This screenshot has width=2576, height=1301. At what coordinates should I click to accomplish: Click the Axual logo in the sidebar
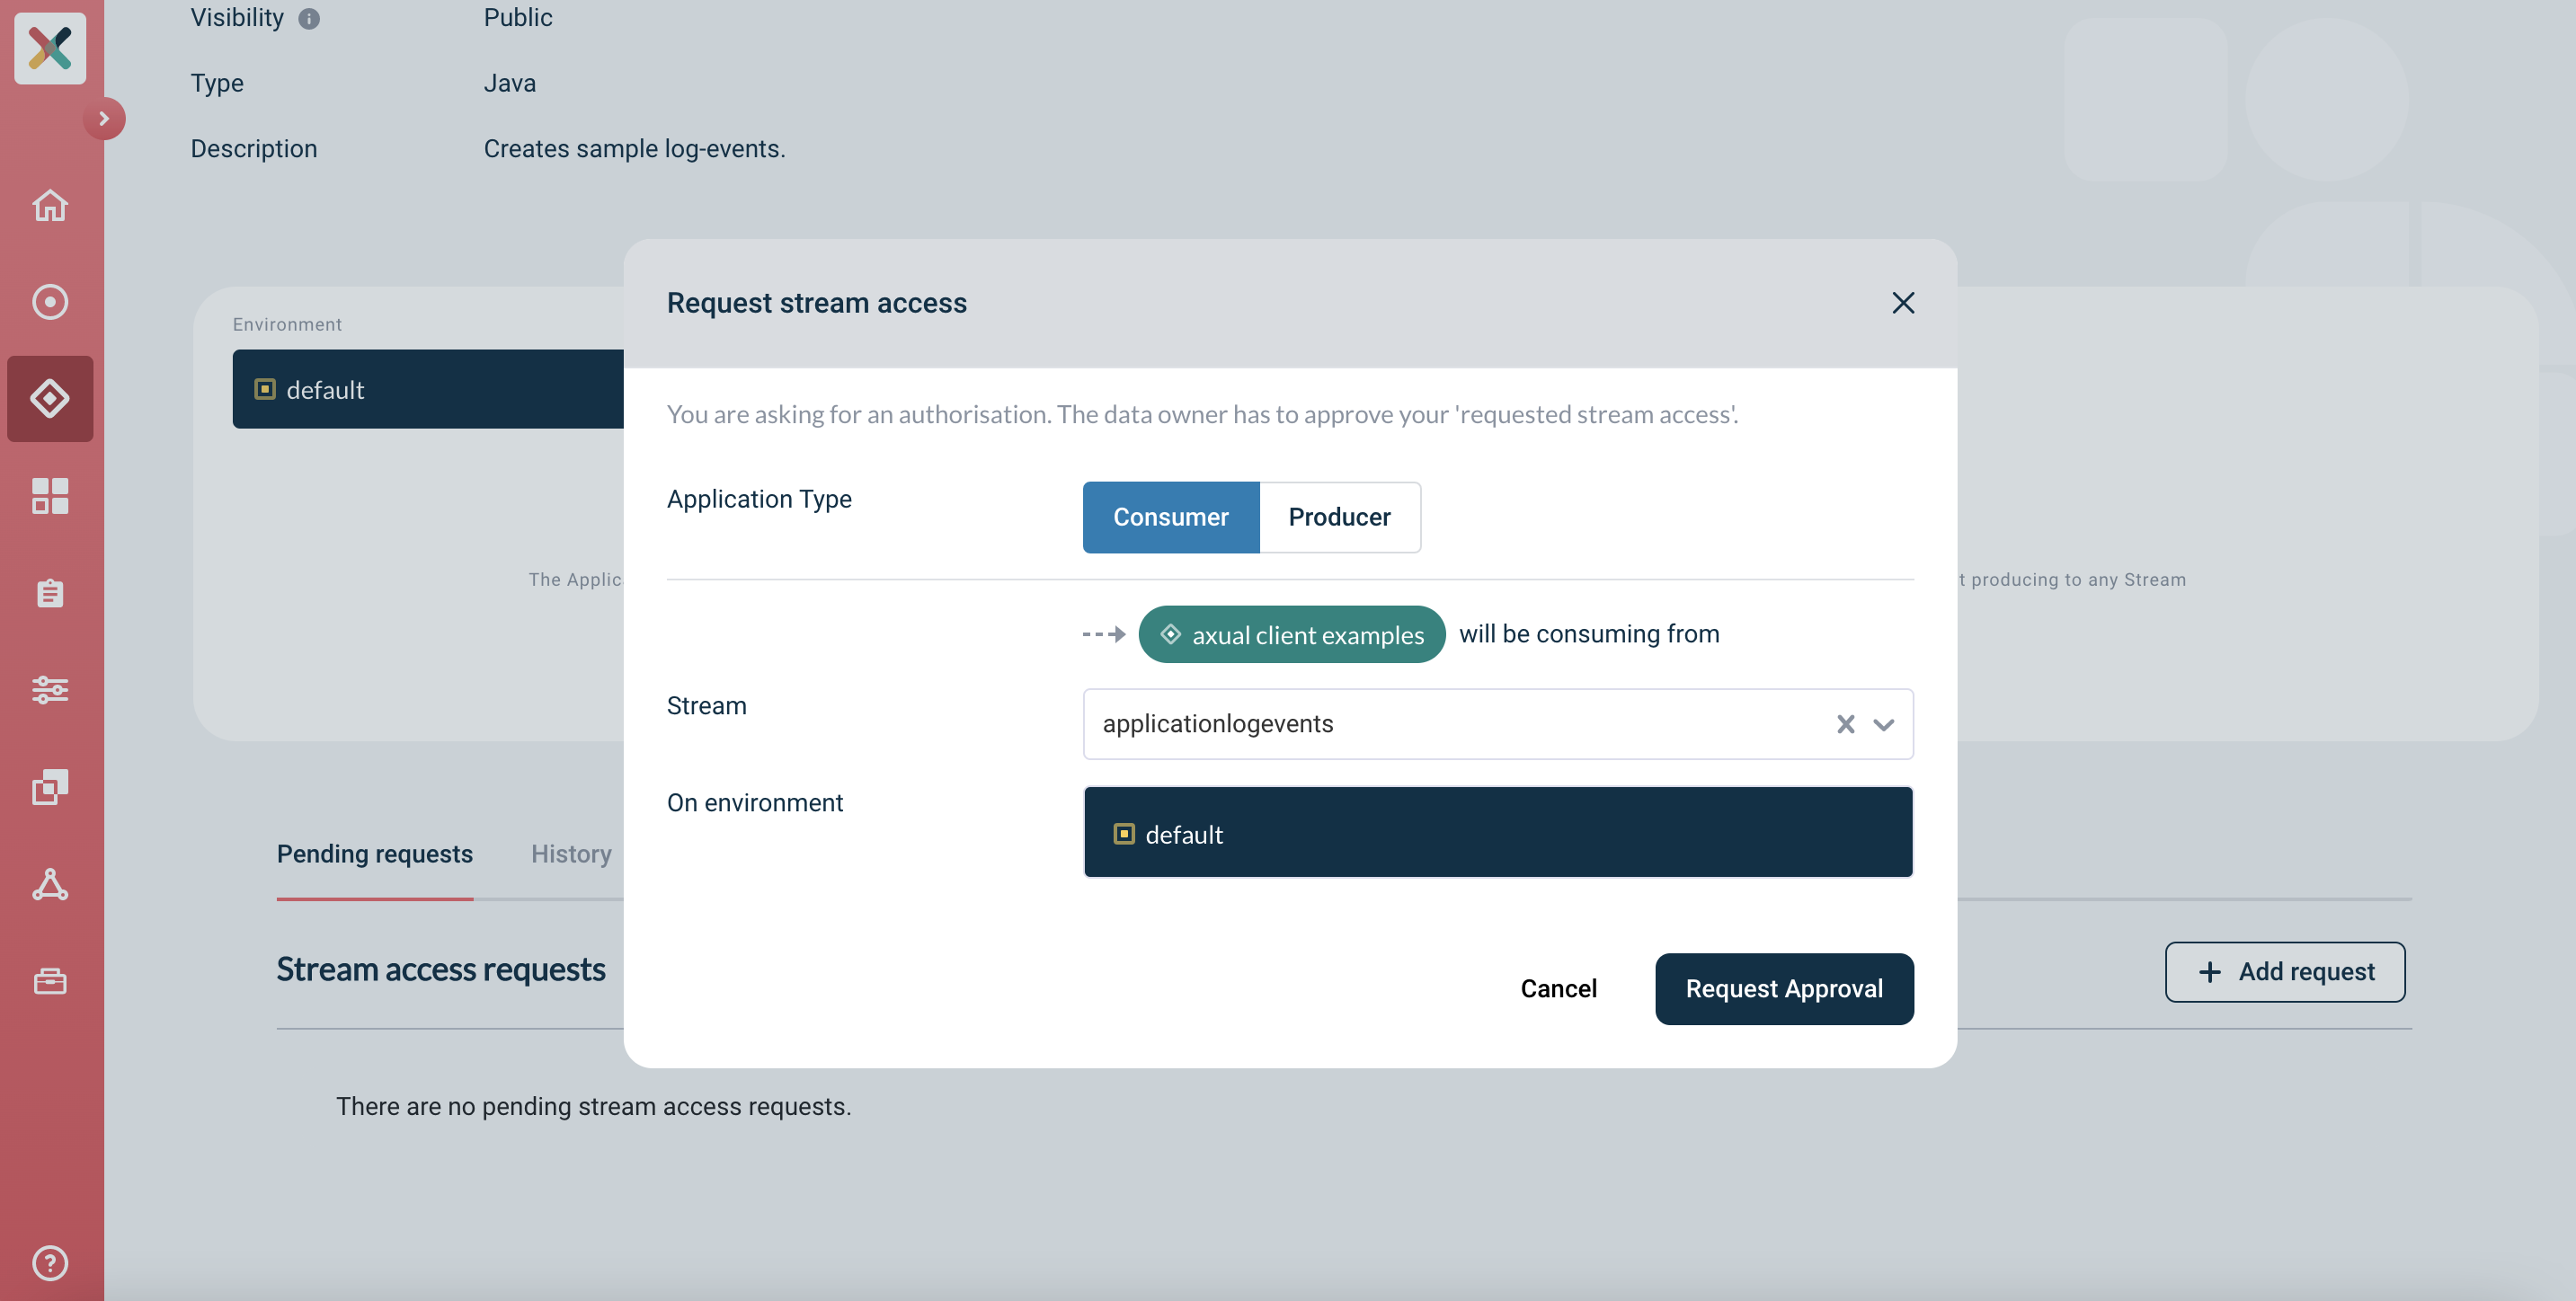pos(50,47)
